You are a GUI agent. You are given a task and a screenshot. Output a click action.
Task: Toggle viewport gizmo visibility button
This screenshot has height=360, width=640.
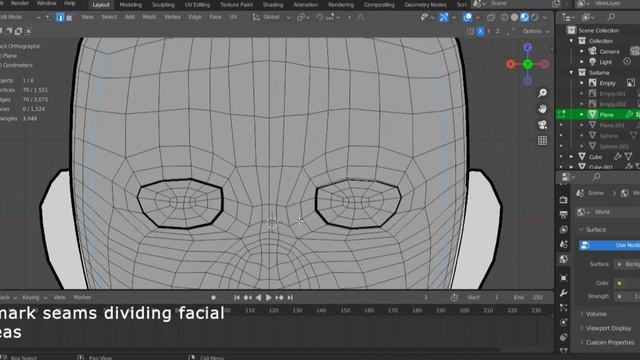click(x=444, y=17)
